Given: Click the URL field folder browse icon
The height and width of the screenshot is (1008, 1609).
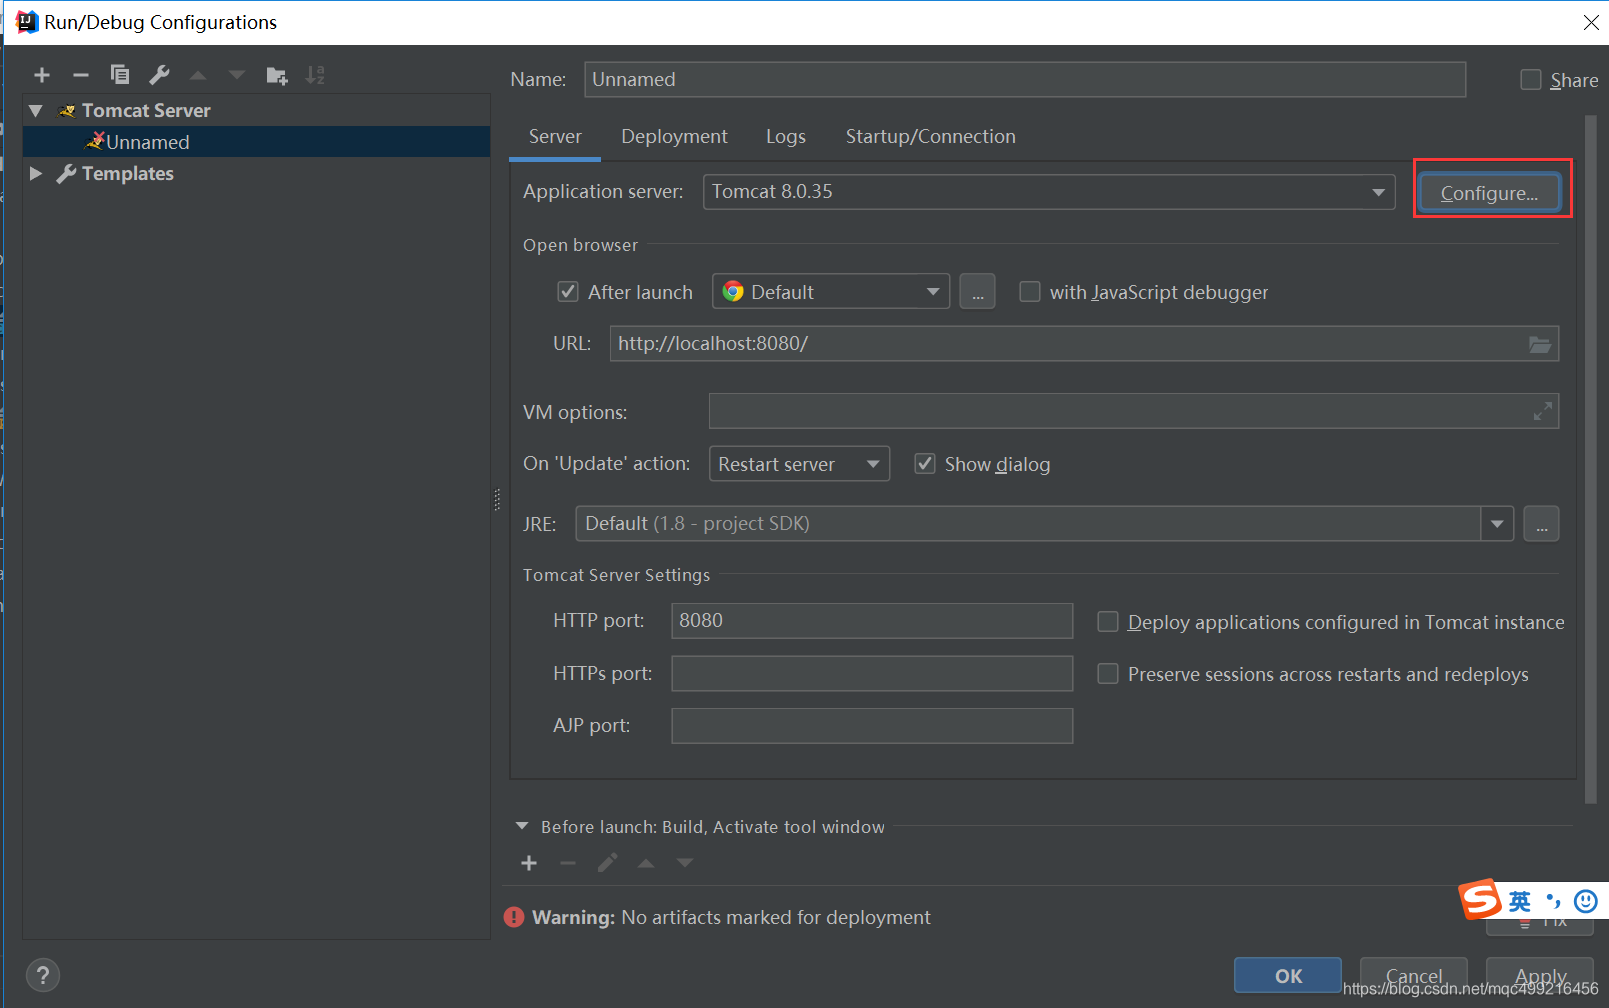Looking at the screenshot, I should pyautogui.click(x=1540, y=344).
